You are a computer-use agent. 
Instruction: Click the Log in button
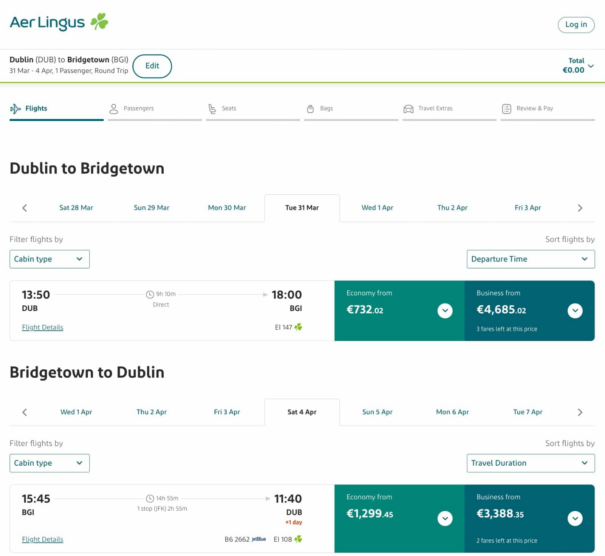[576, 25]
